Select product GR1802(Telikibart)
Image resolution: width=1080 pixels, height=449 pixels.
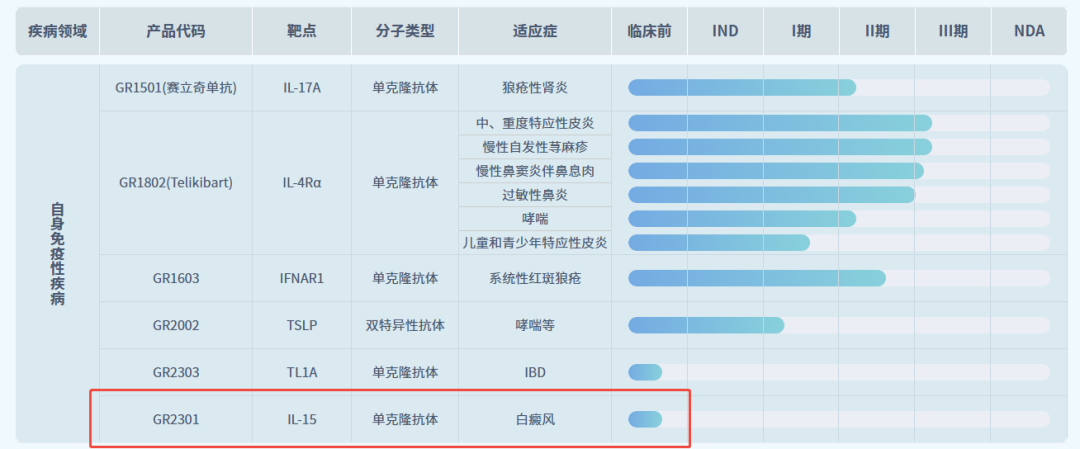tap(176, 182)
